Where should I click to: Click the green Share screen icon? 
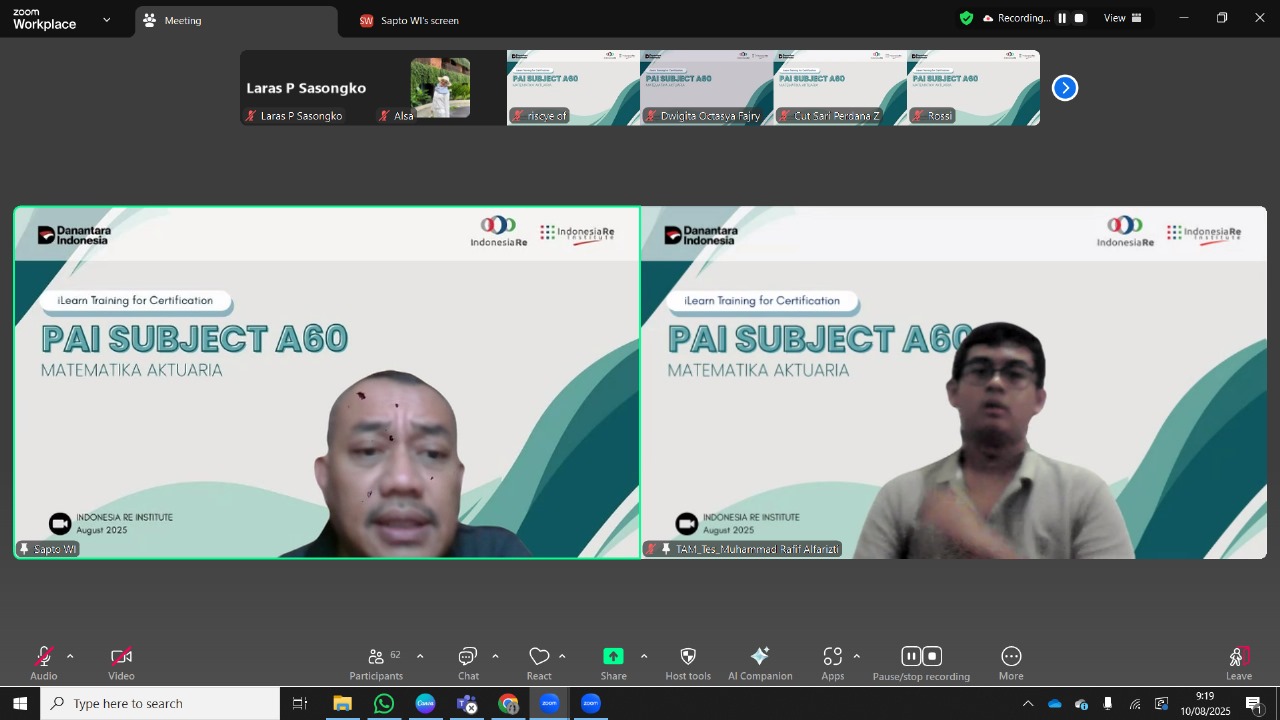[x=613, y=656]
